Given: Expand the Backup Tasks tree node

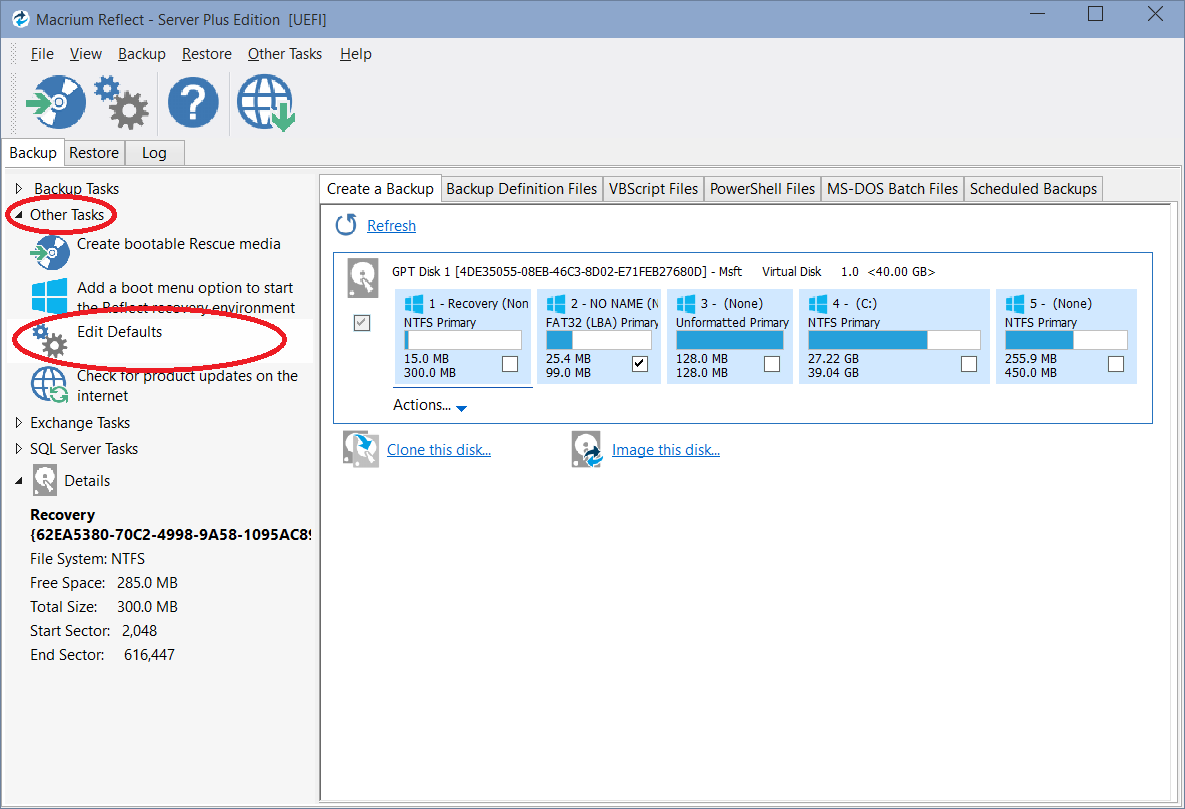Looking at the screenshot, I should tap(19, 188).
